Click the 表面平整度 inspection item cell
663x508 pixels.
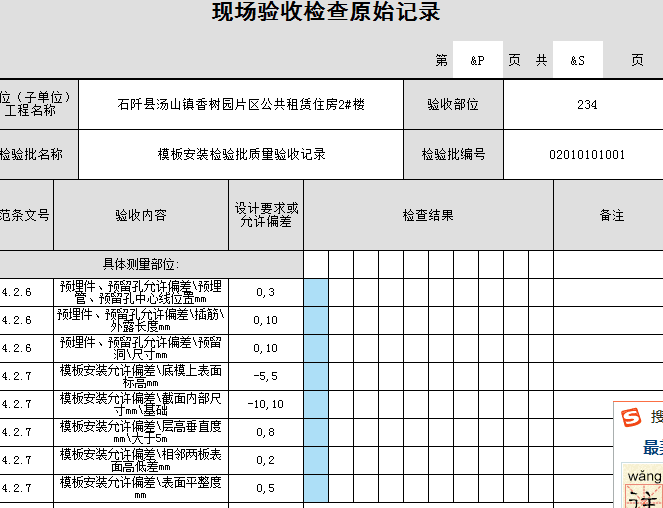click(x=141, y=488)
